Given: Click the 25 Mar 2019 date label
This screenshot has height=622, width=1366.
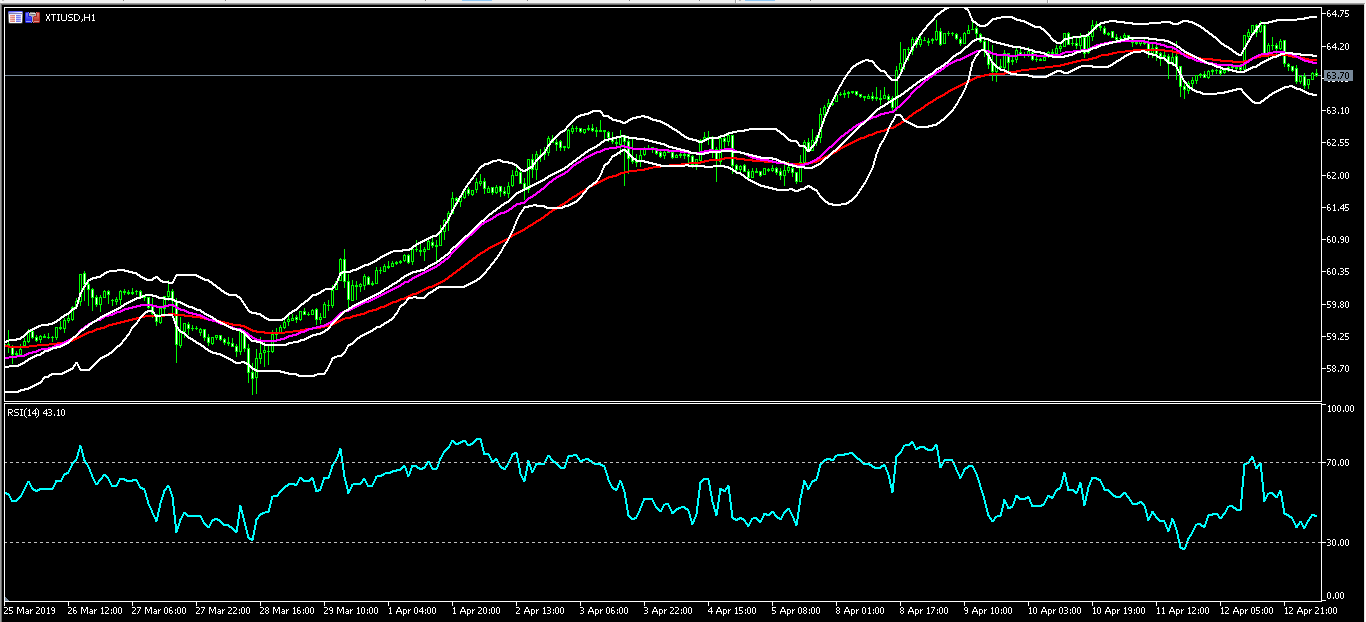Looking at the screenshot, I should pyautogui.click(x=29, y=609).
